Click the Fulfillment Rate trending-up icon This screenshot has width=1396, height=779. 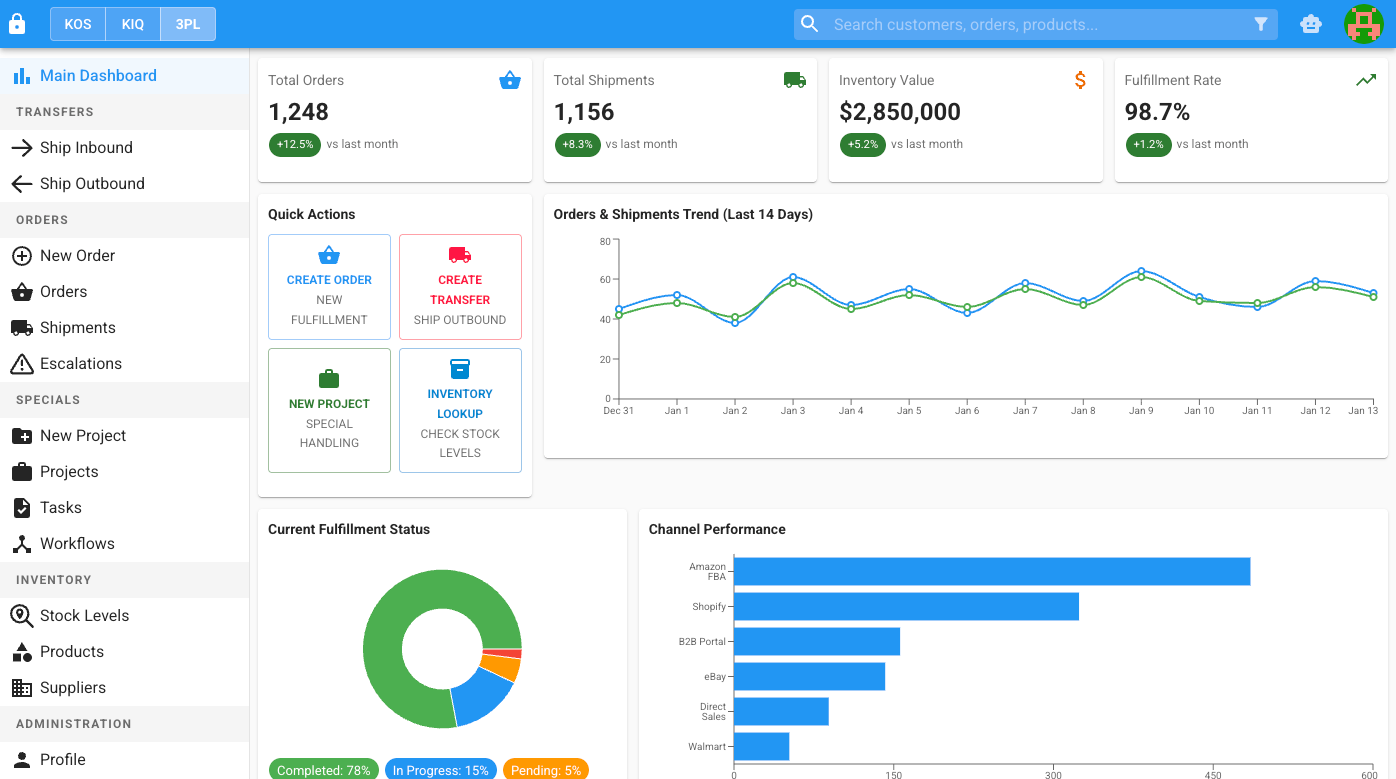pyautogui.click(x=1366, y=80)
